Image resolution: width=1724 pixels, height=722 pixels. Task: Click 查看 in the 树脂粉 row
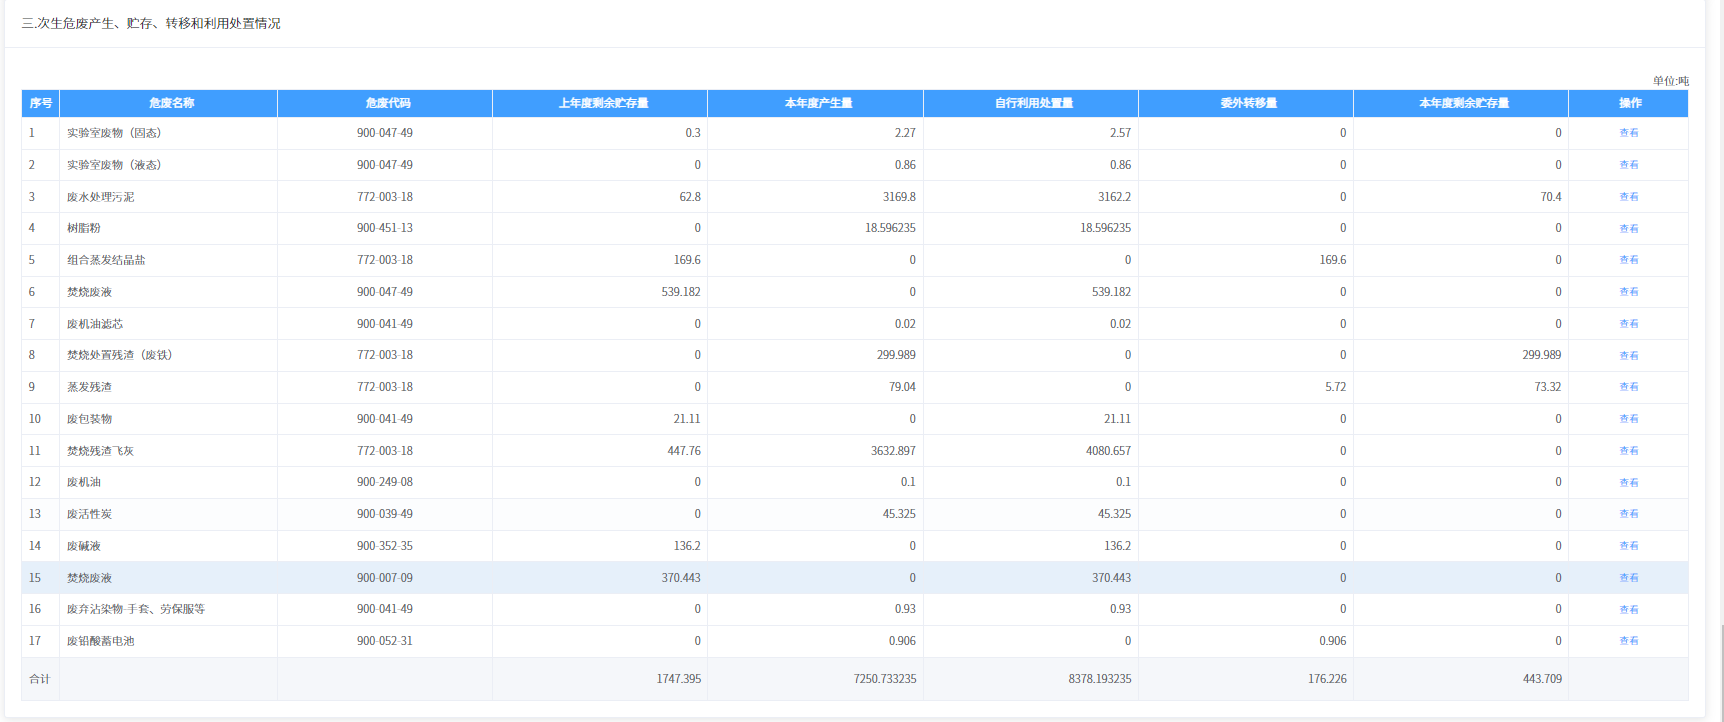(1628, 229)
